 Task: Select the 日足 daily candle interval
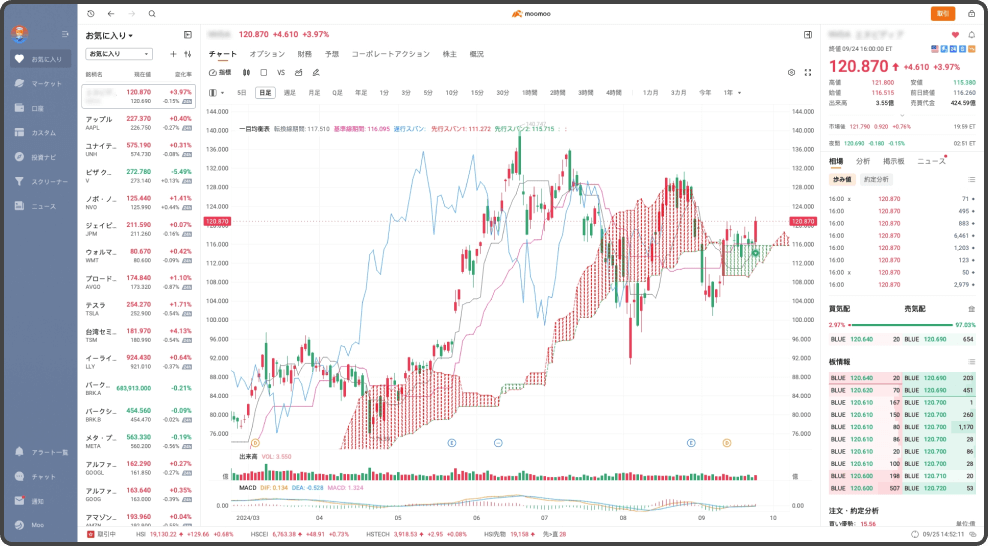(265, 92)
